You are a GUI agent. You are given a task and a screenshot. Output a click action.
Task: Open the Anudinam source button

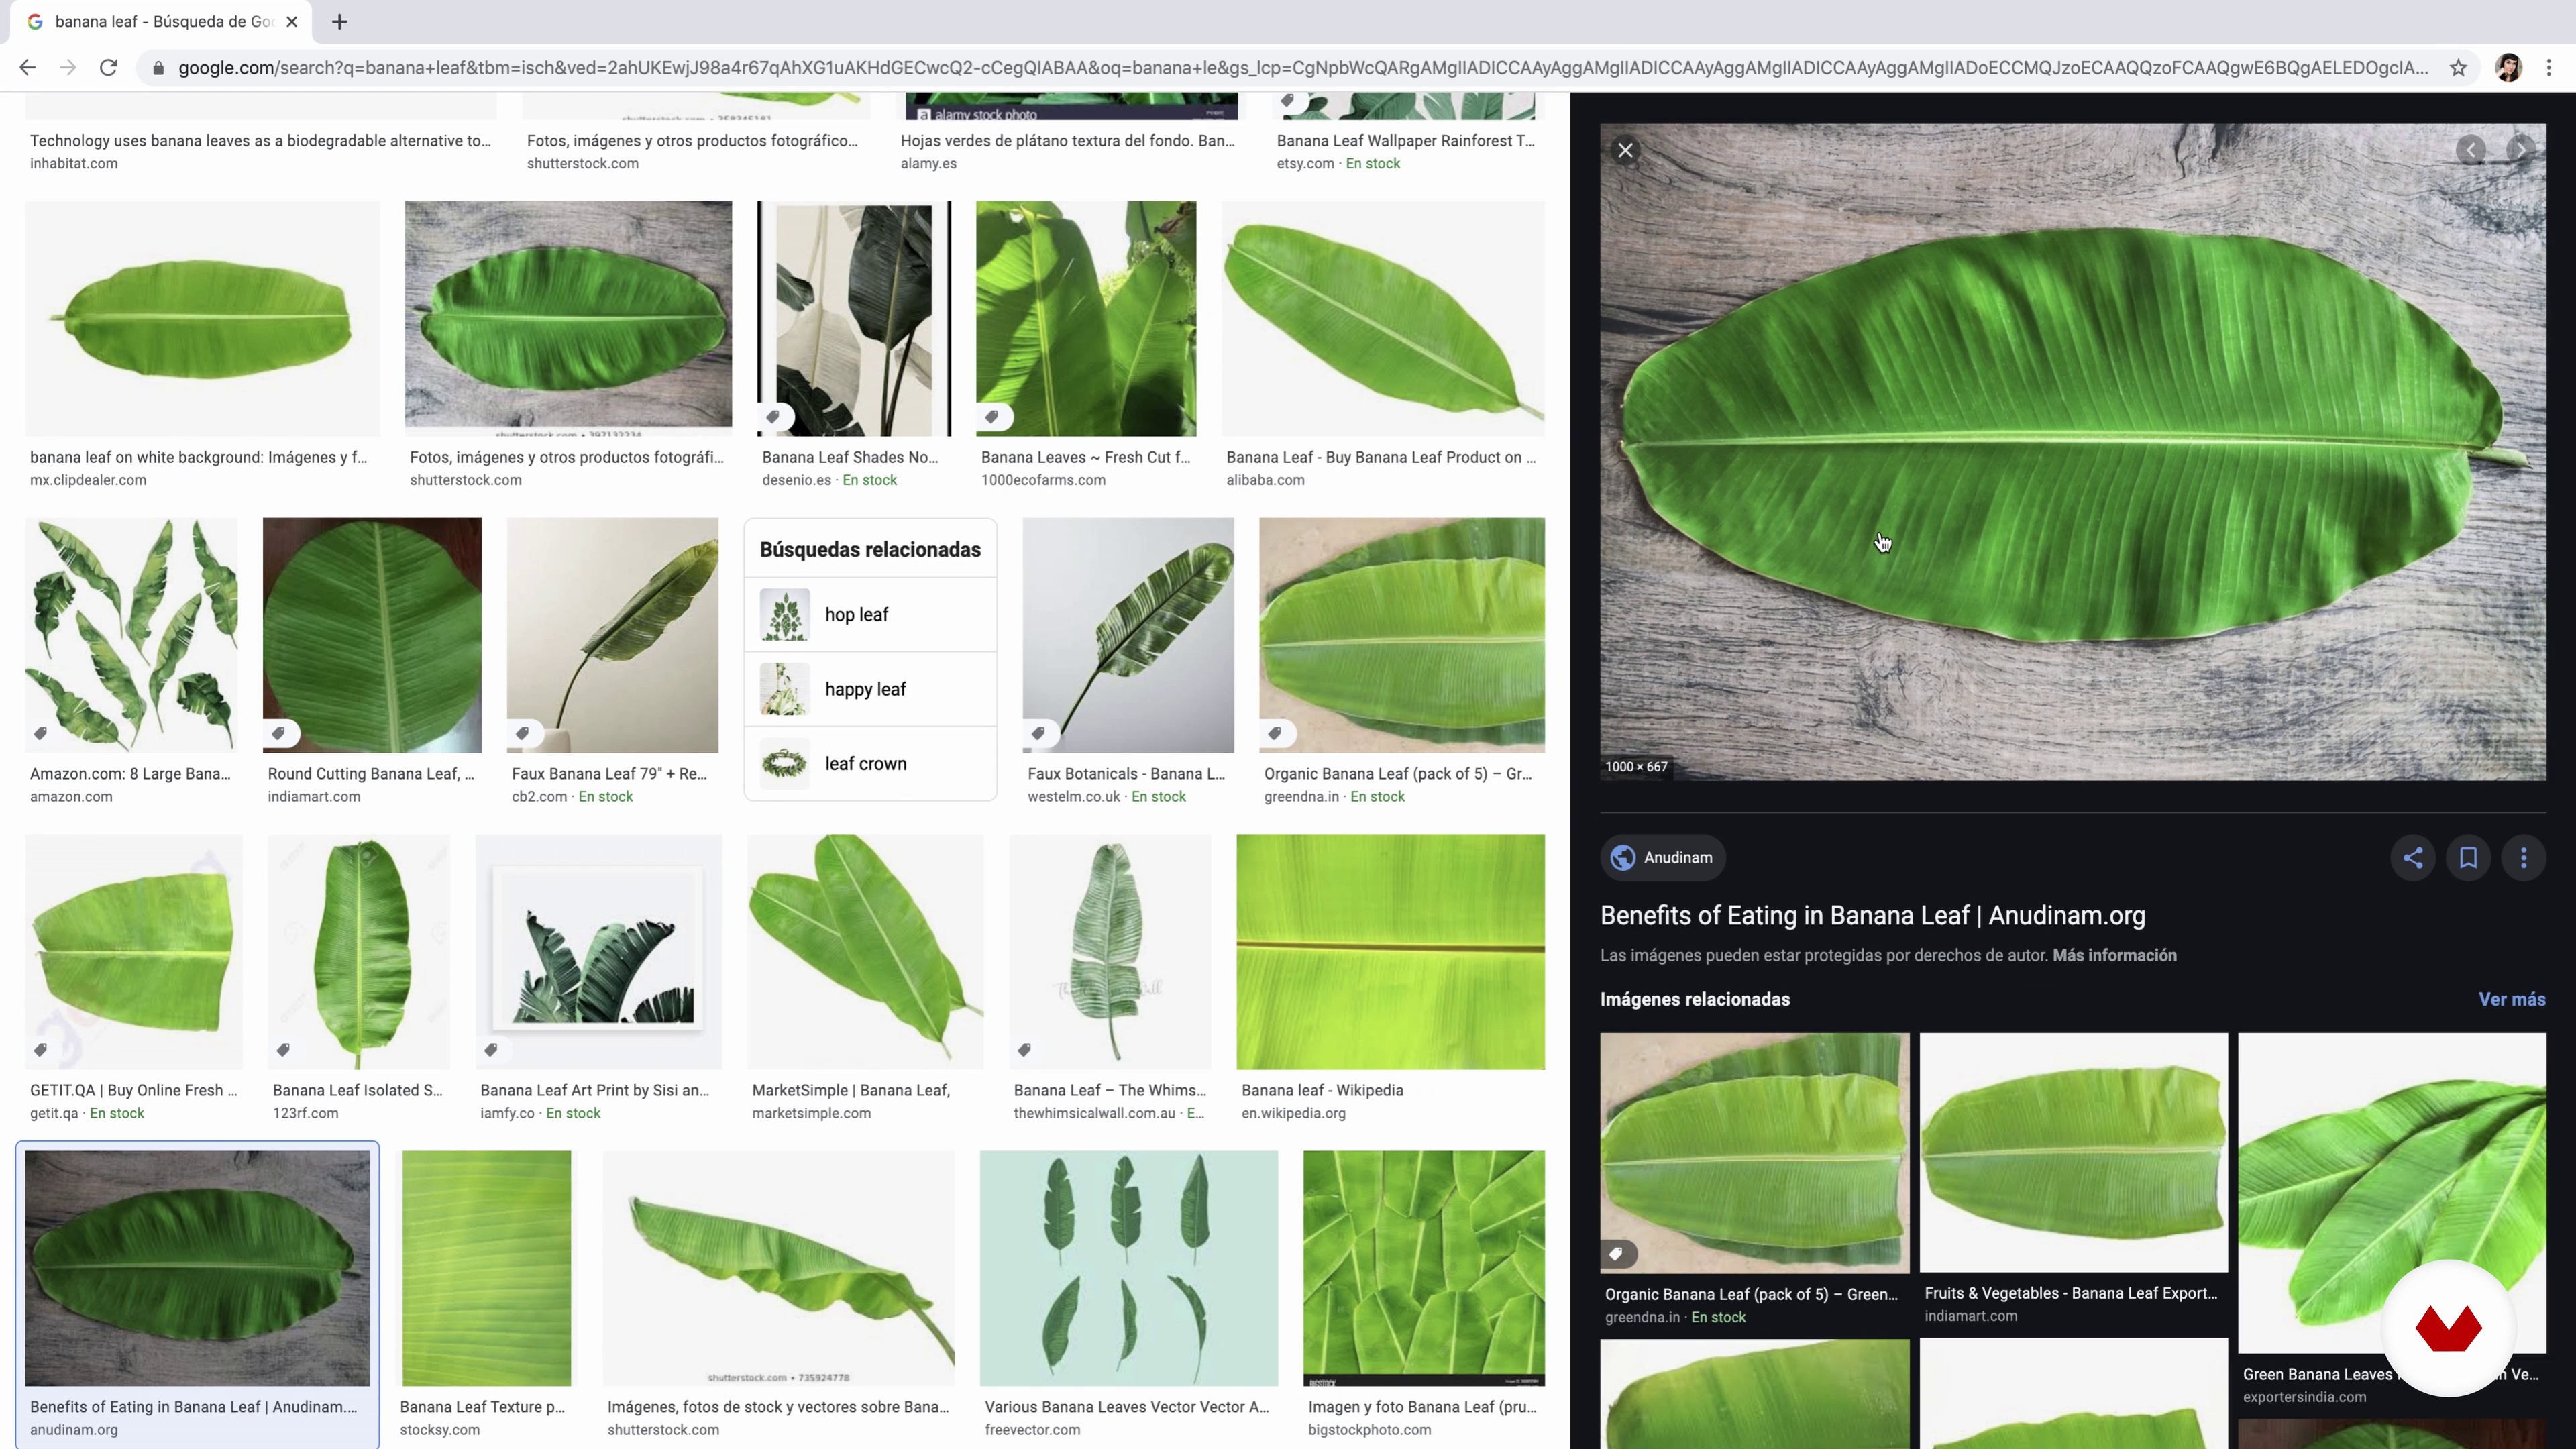point(1662,858)
